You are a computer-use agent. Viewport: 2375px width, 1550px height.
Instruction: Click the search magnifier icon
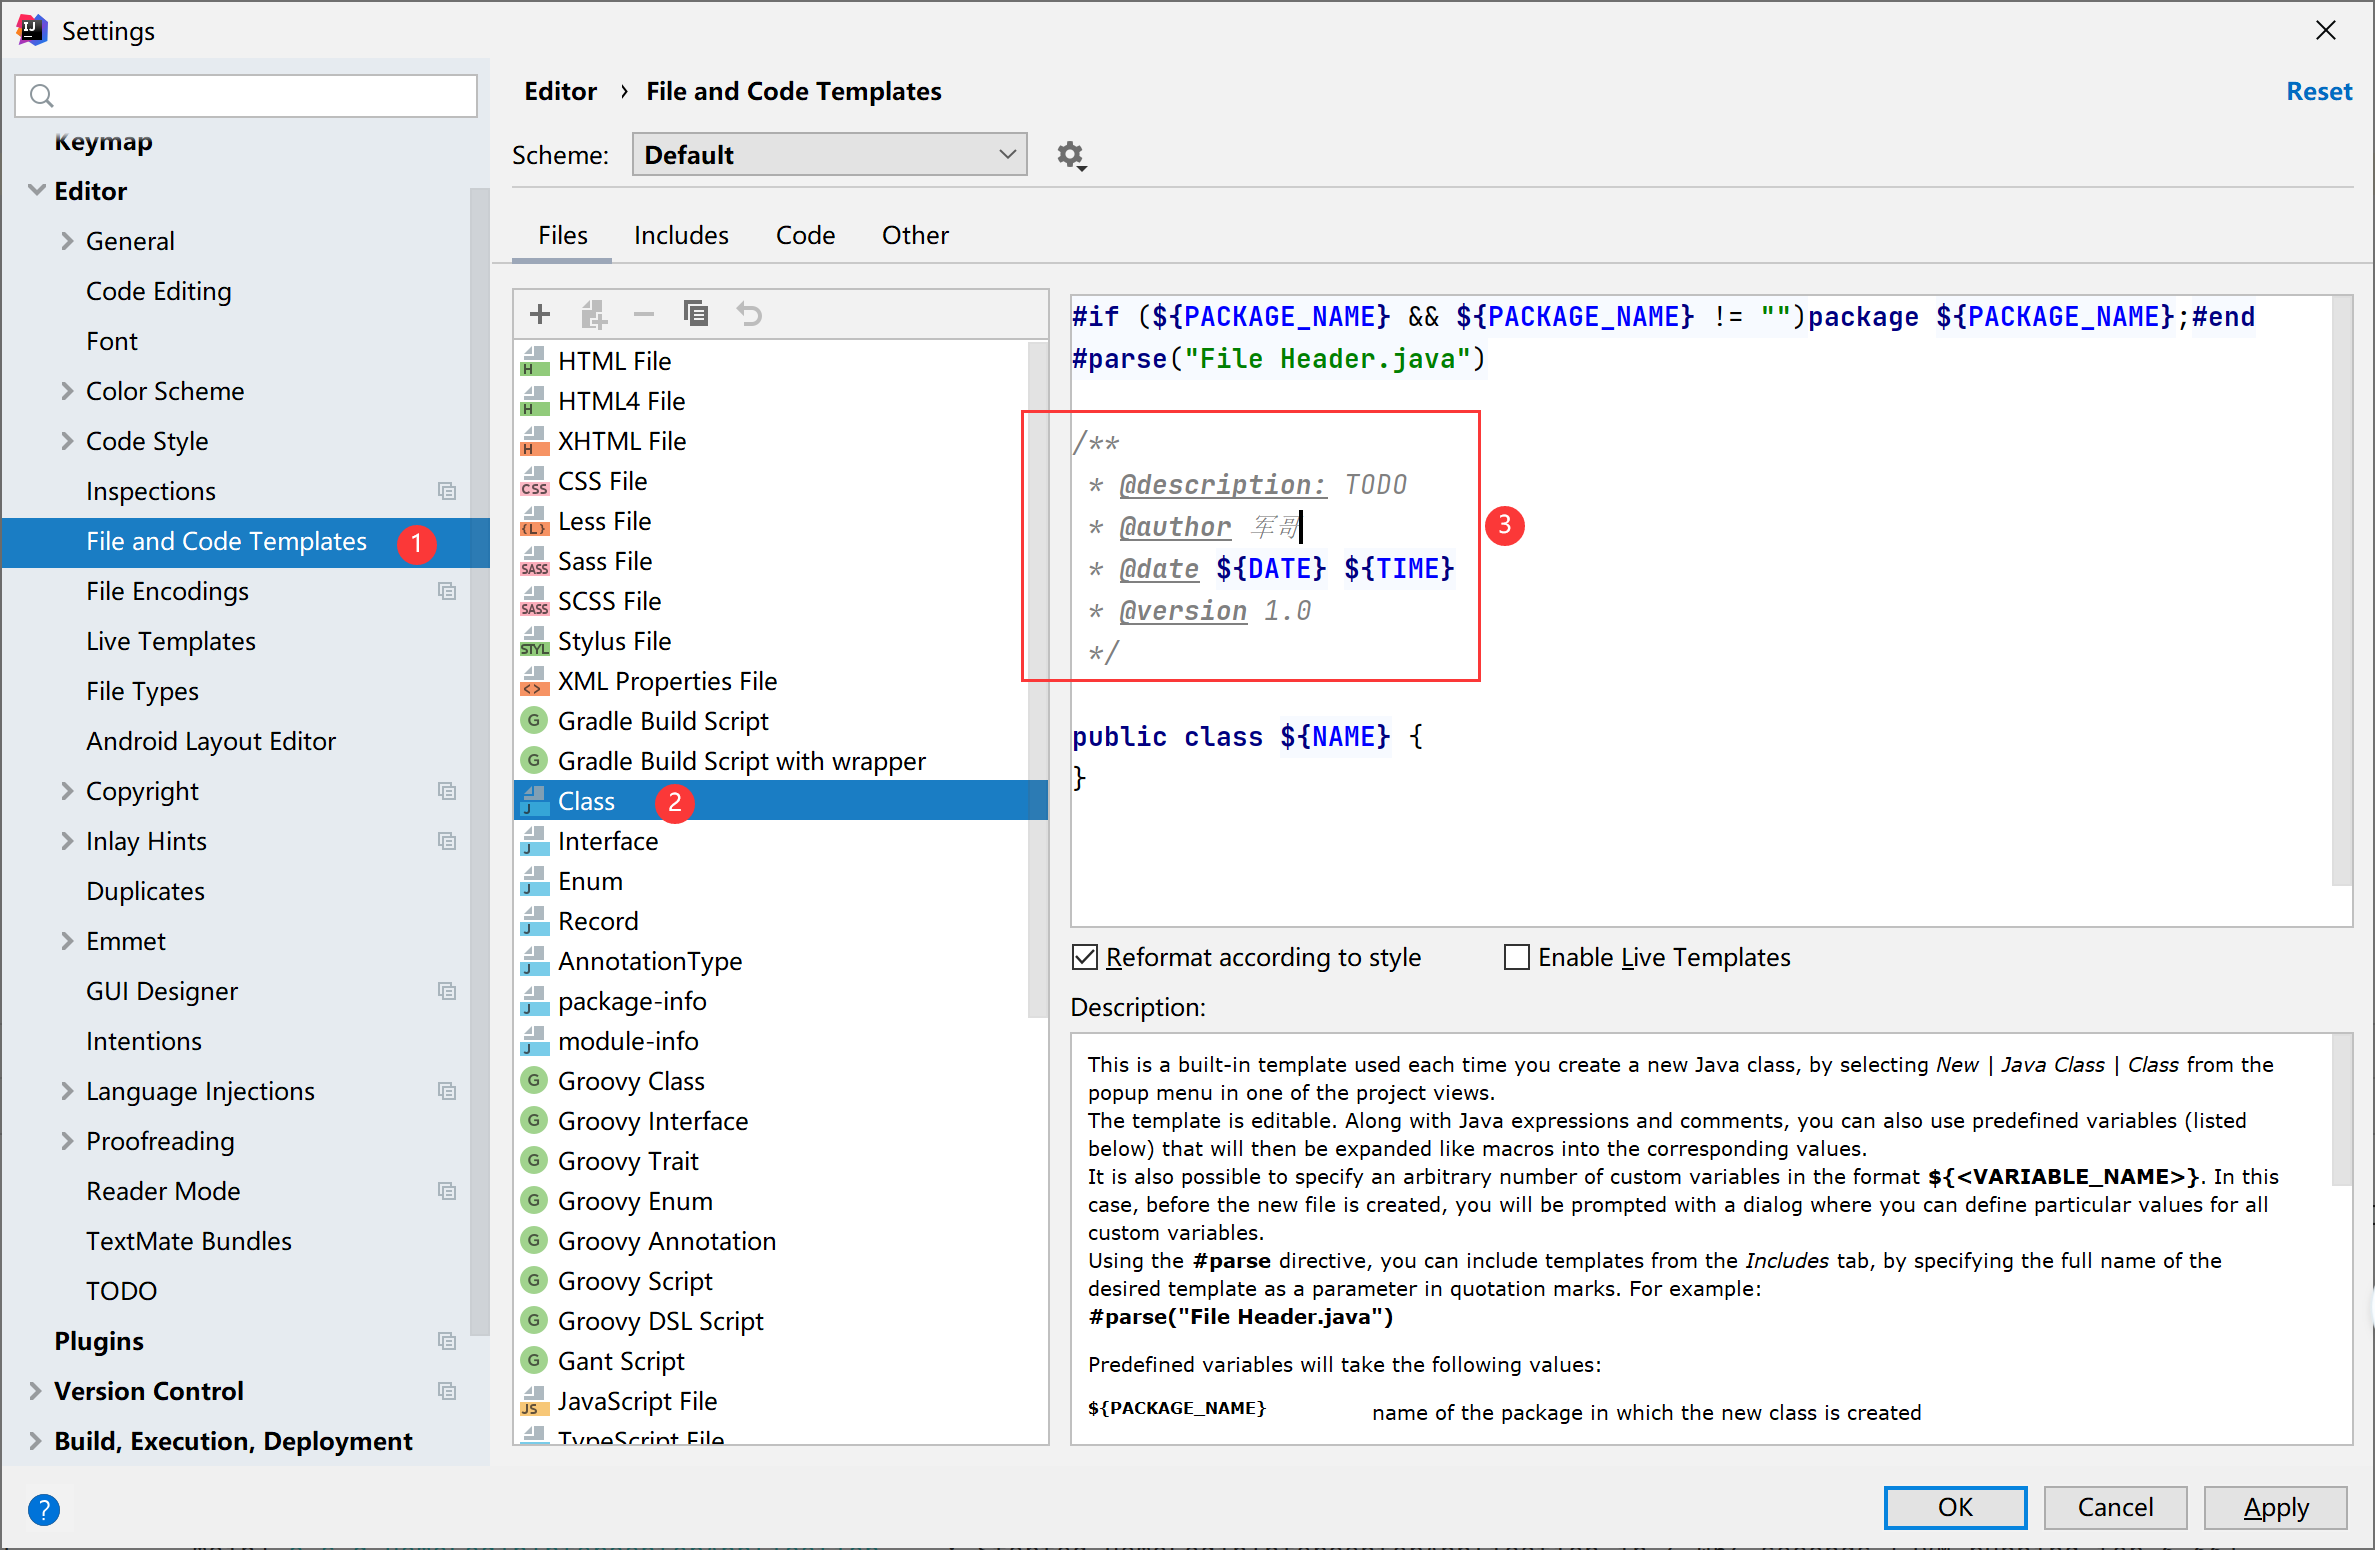point(42,96)
